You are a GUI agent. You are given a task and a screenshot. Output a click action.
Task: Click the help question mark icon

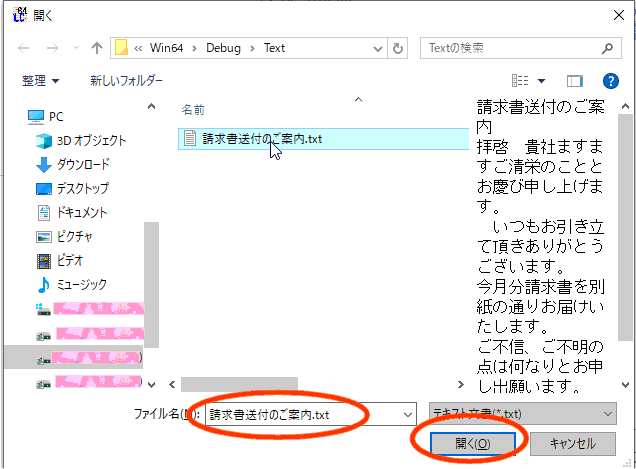pyautogui.click(x=611, y=81)
